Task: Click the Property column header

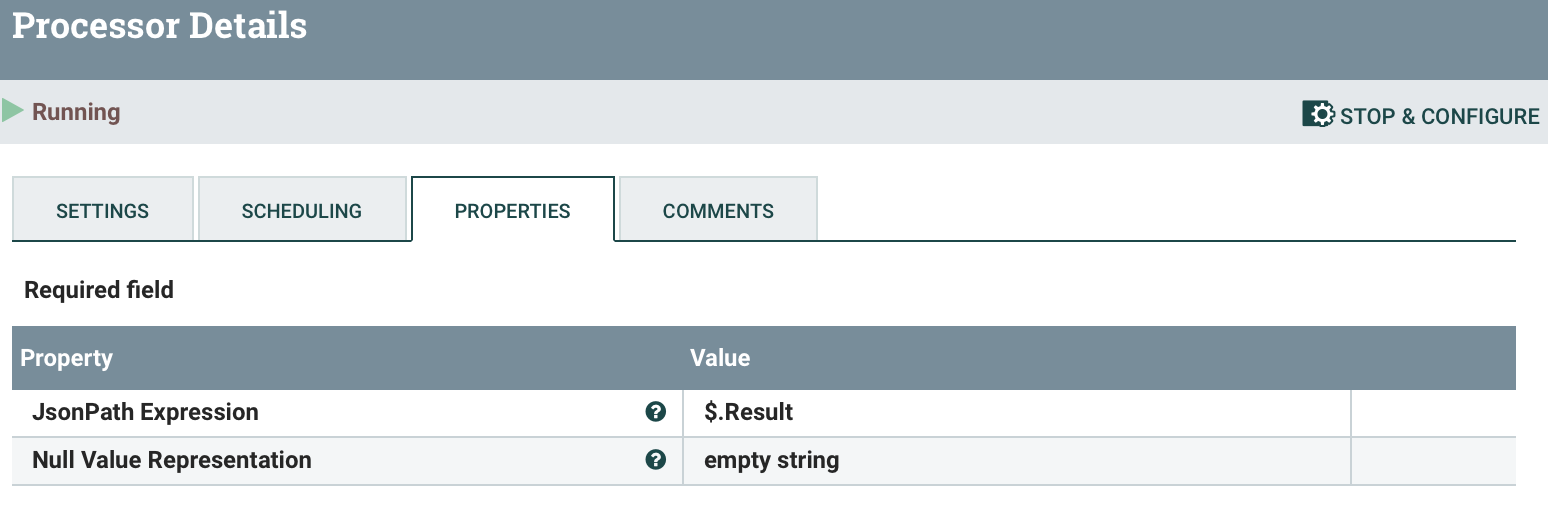Action: tap(66, 358)
